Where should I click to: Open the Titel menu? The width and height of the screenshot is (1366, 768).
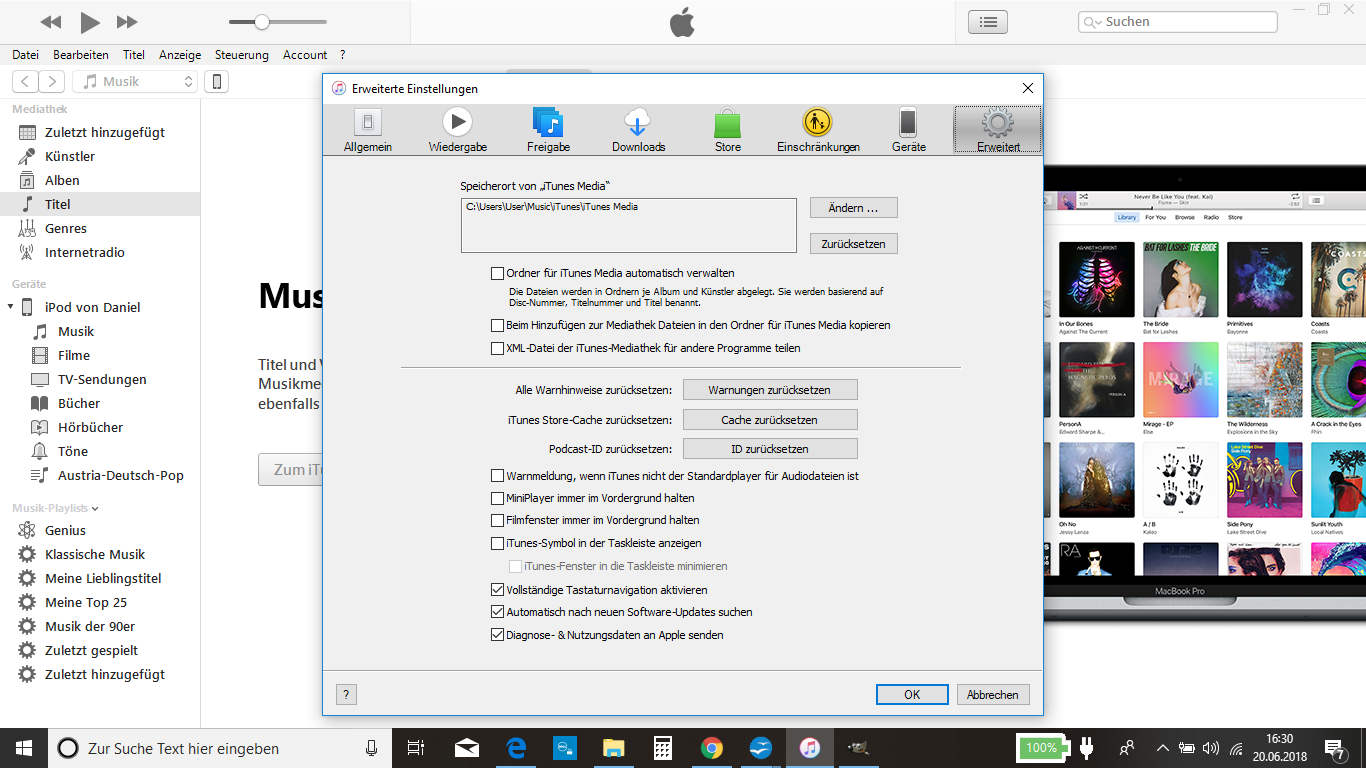(134, 55)
